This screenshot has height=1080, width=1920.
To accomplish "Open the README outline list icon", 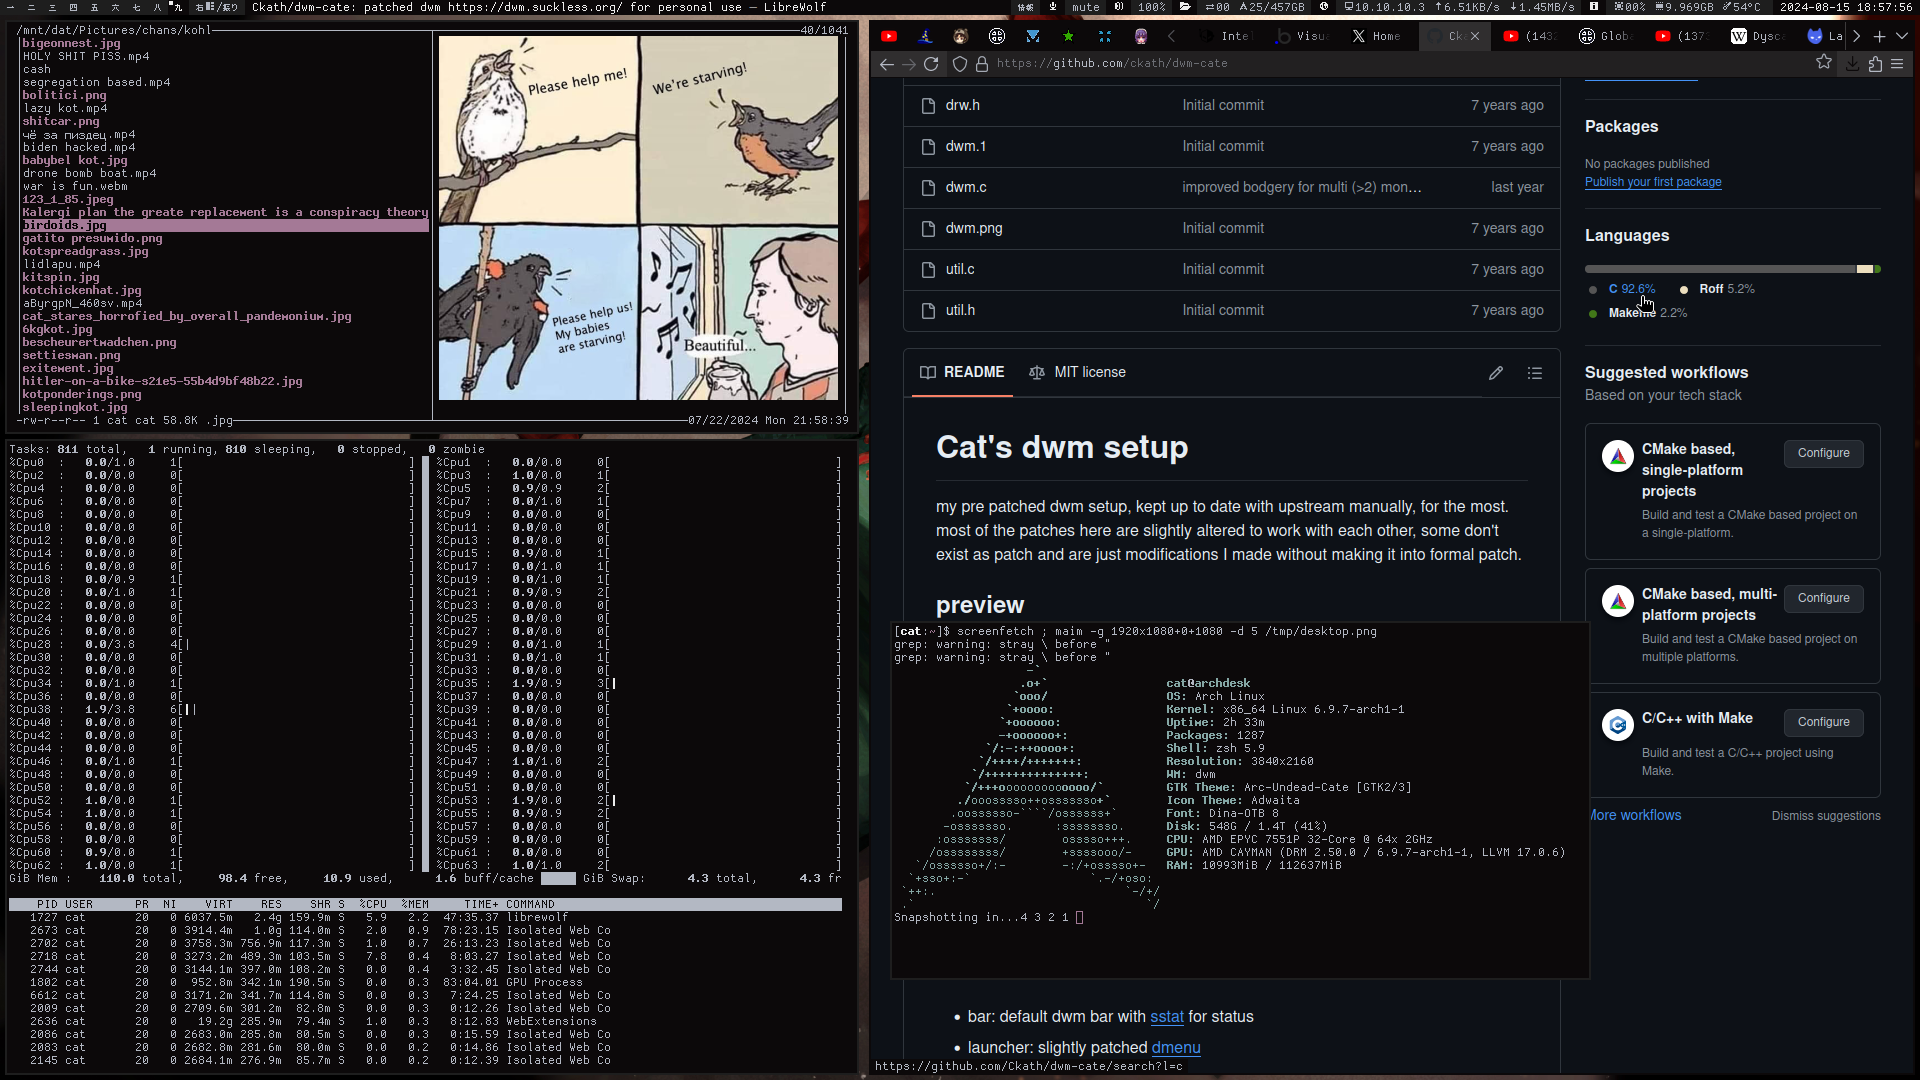I will click(1535, 373).
